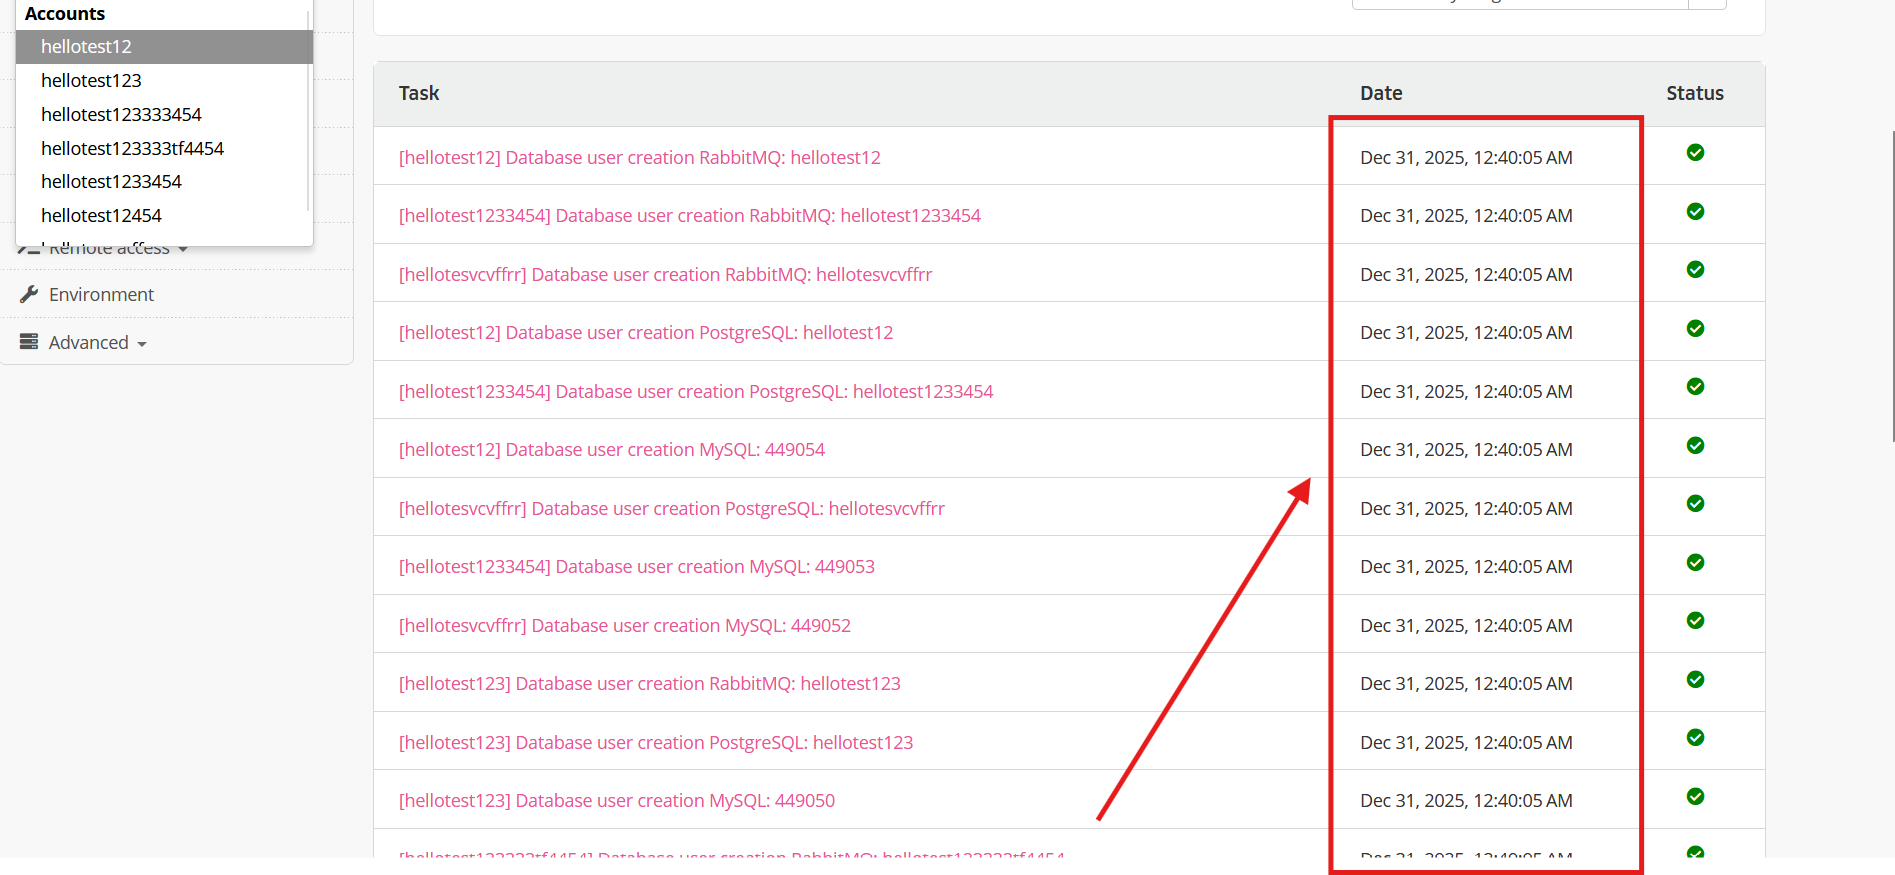This screenshot has width=1895, height=875.
Task: Click the wrench icon beside Environment
Action: (x=29, y=294)
